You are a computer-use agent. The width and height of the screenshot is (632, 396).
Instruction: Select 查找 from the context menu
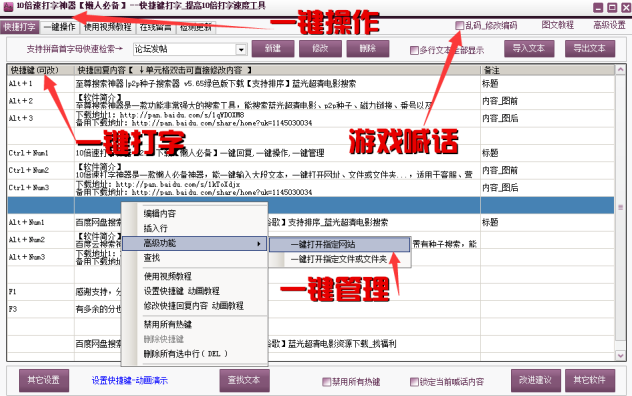click(x=152, y=258)
